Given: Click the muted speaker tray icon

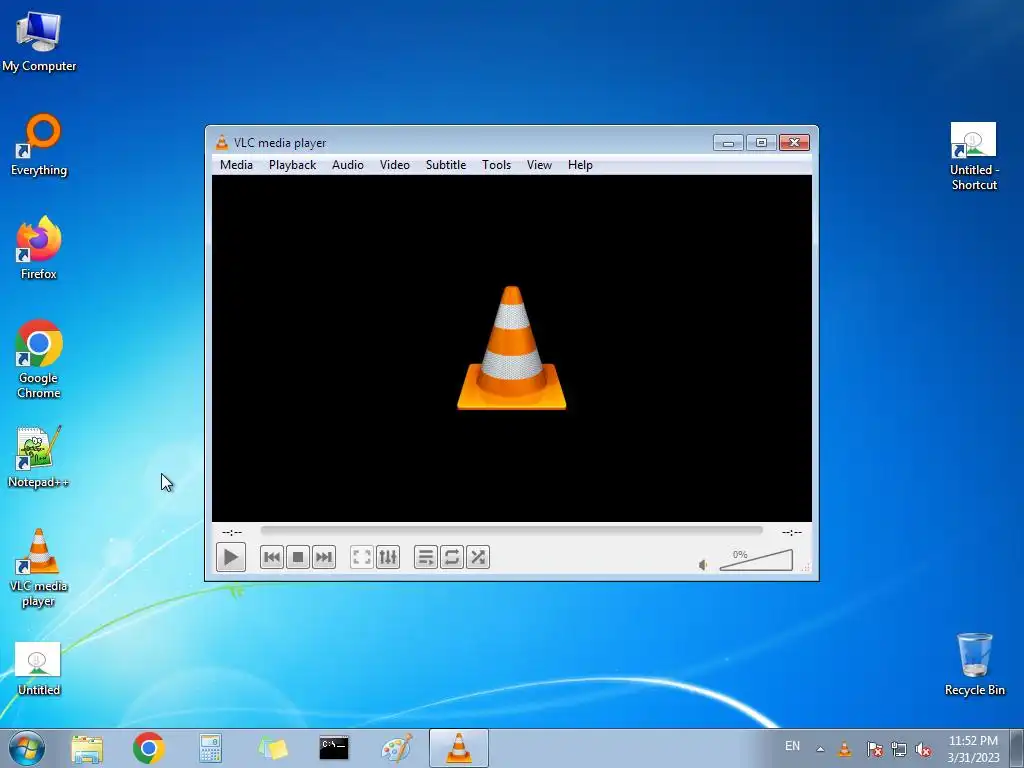Looking at the screenshot, I should (x=923, y=749).
